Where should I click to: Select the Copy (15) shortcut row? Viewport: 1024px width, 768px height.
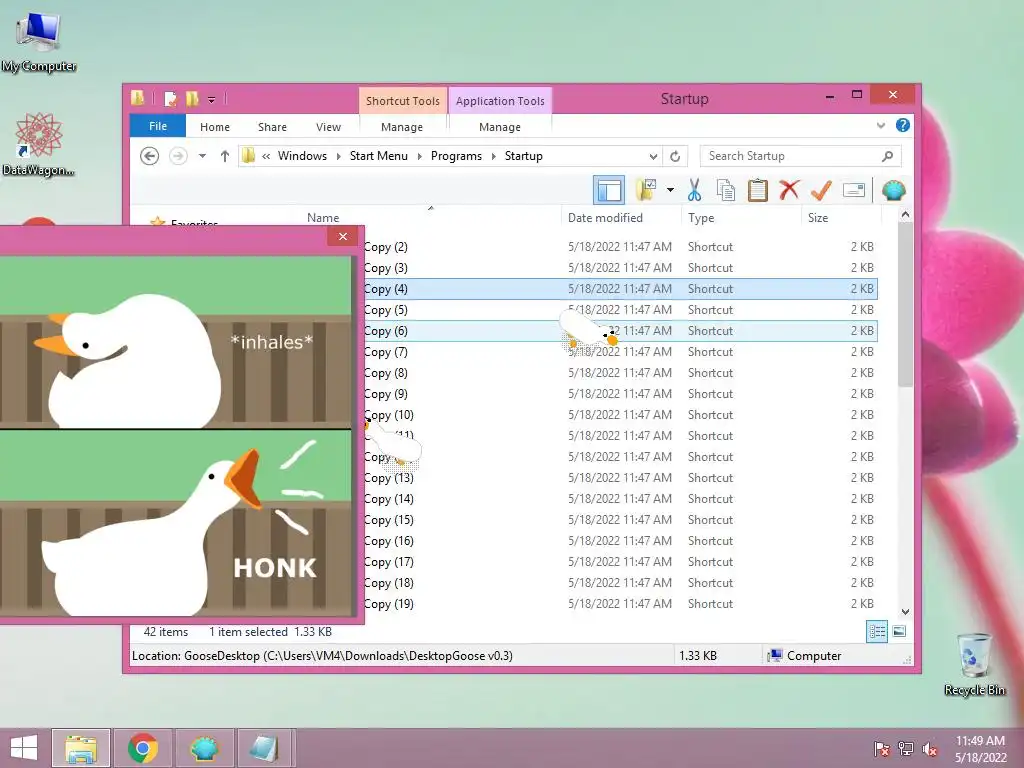[620, 520]
